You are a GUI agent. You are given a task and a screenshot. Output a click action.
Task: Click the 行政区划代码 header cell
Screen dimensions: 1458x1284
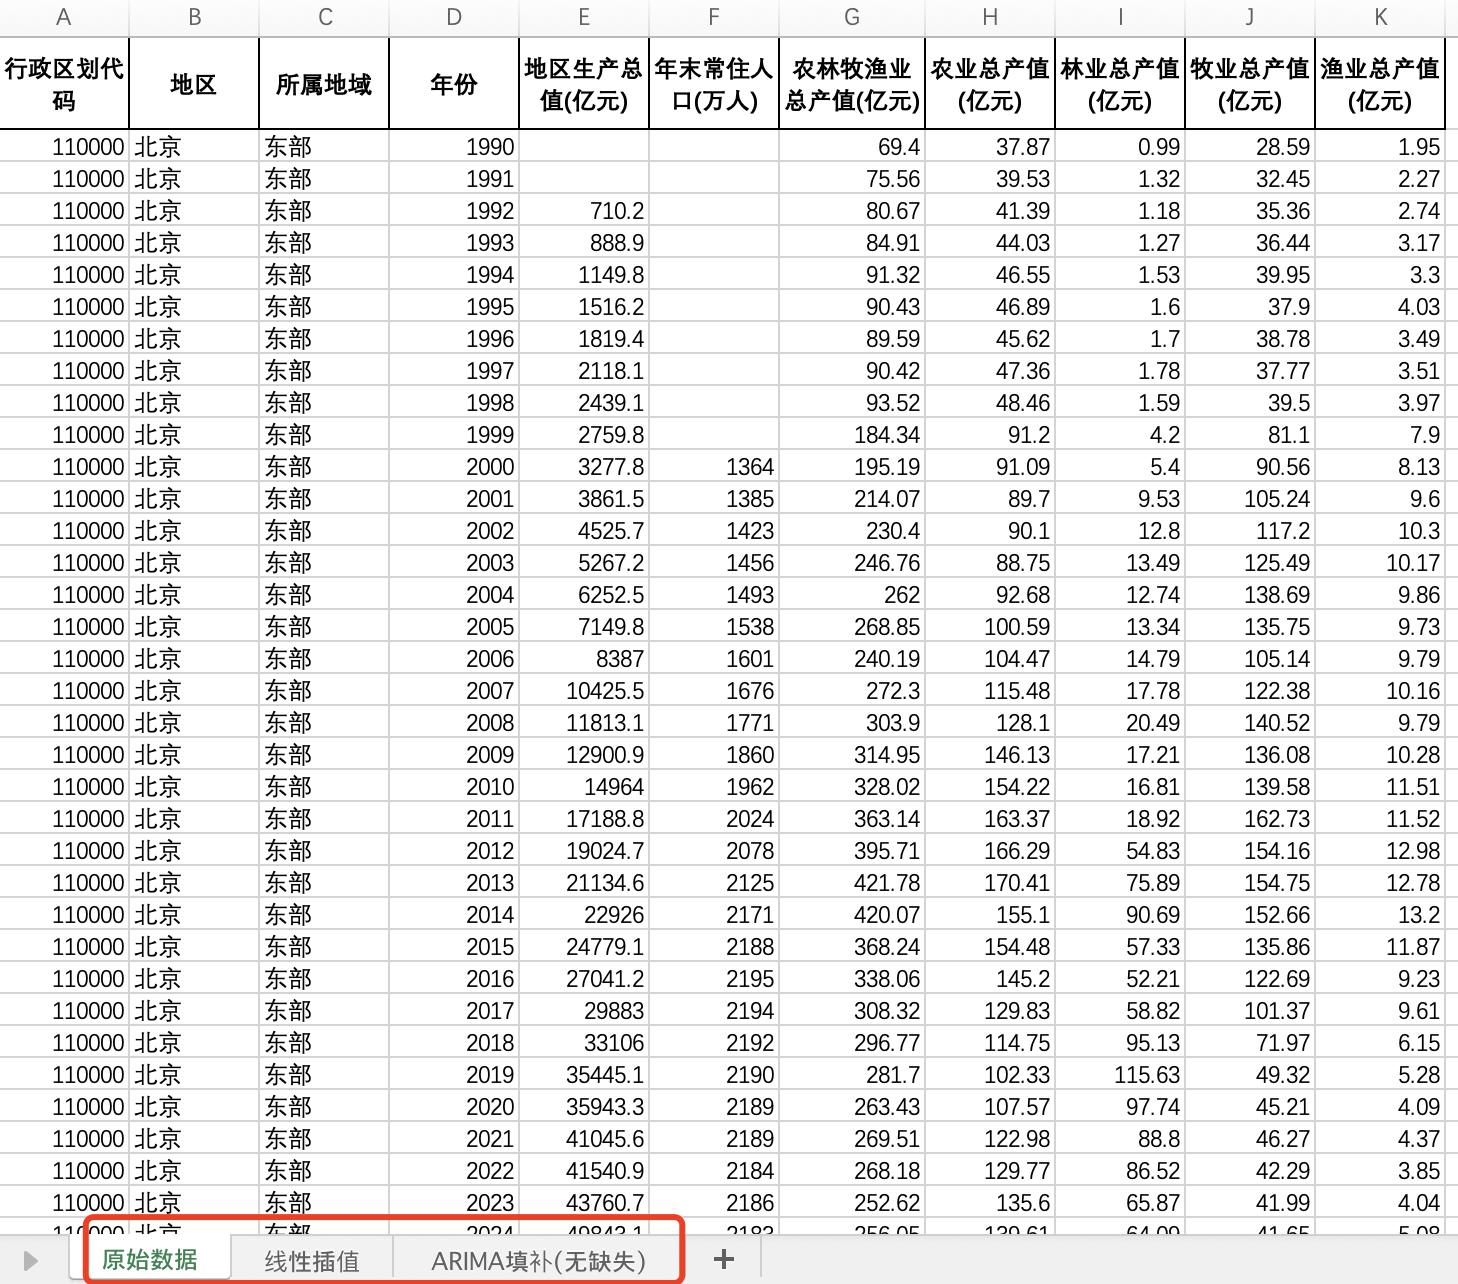64,84
